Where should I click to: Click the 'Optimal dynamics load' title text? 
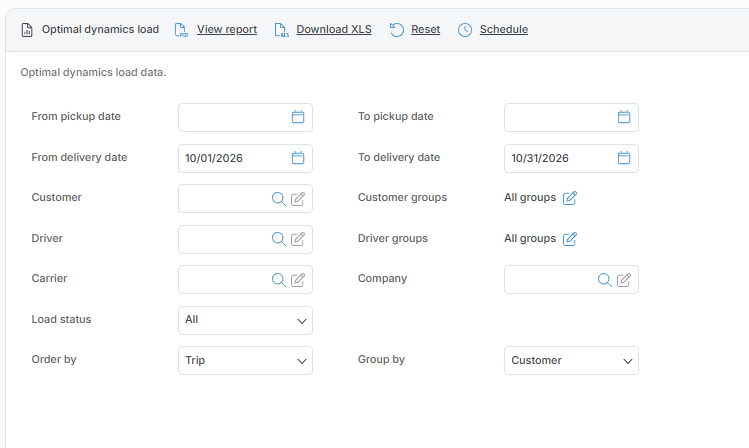[x=100, y=30]
